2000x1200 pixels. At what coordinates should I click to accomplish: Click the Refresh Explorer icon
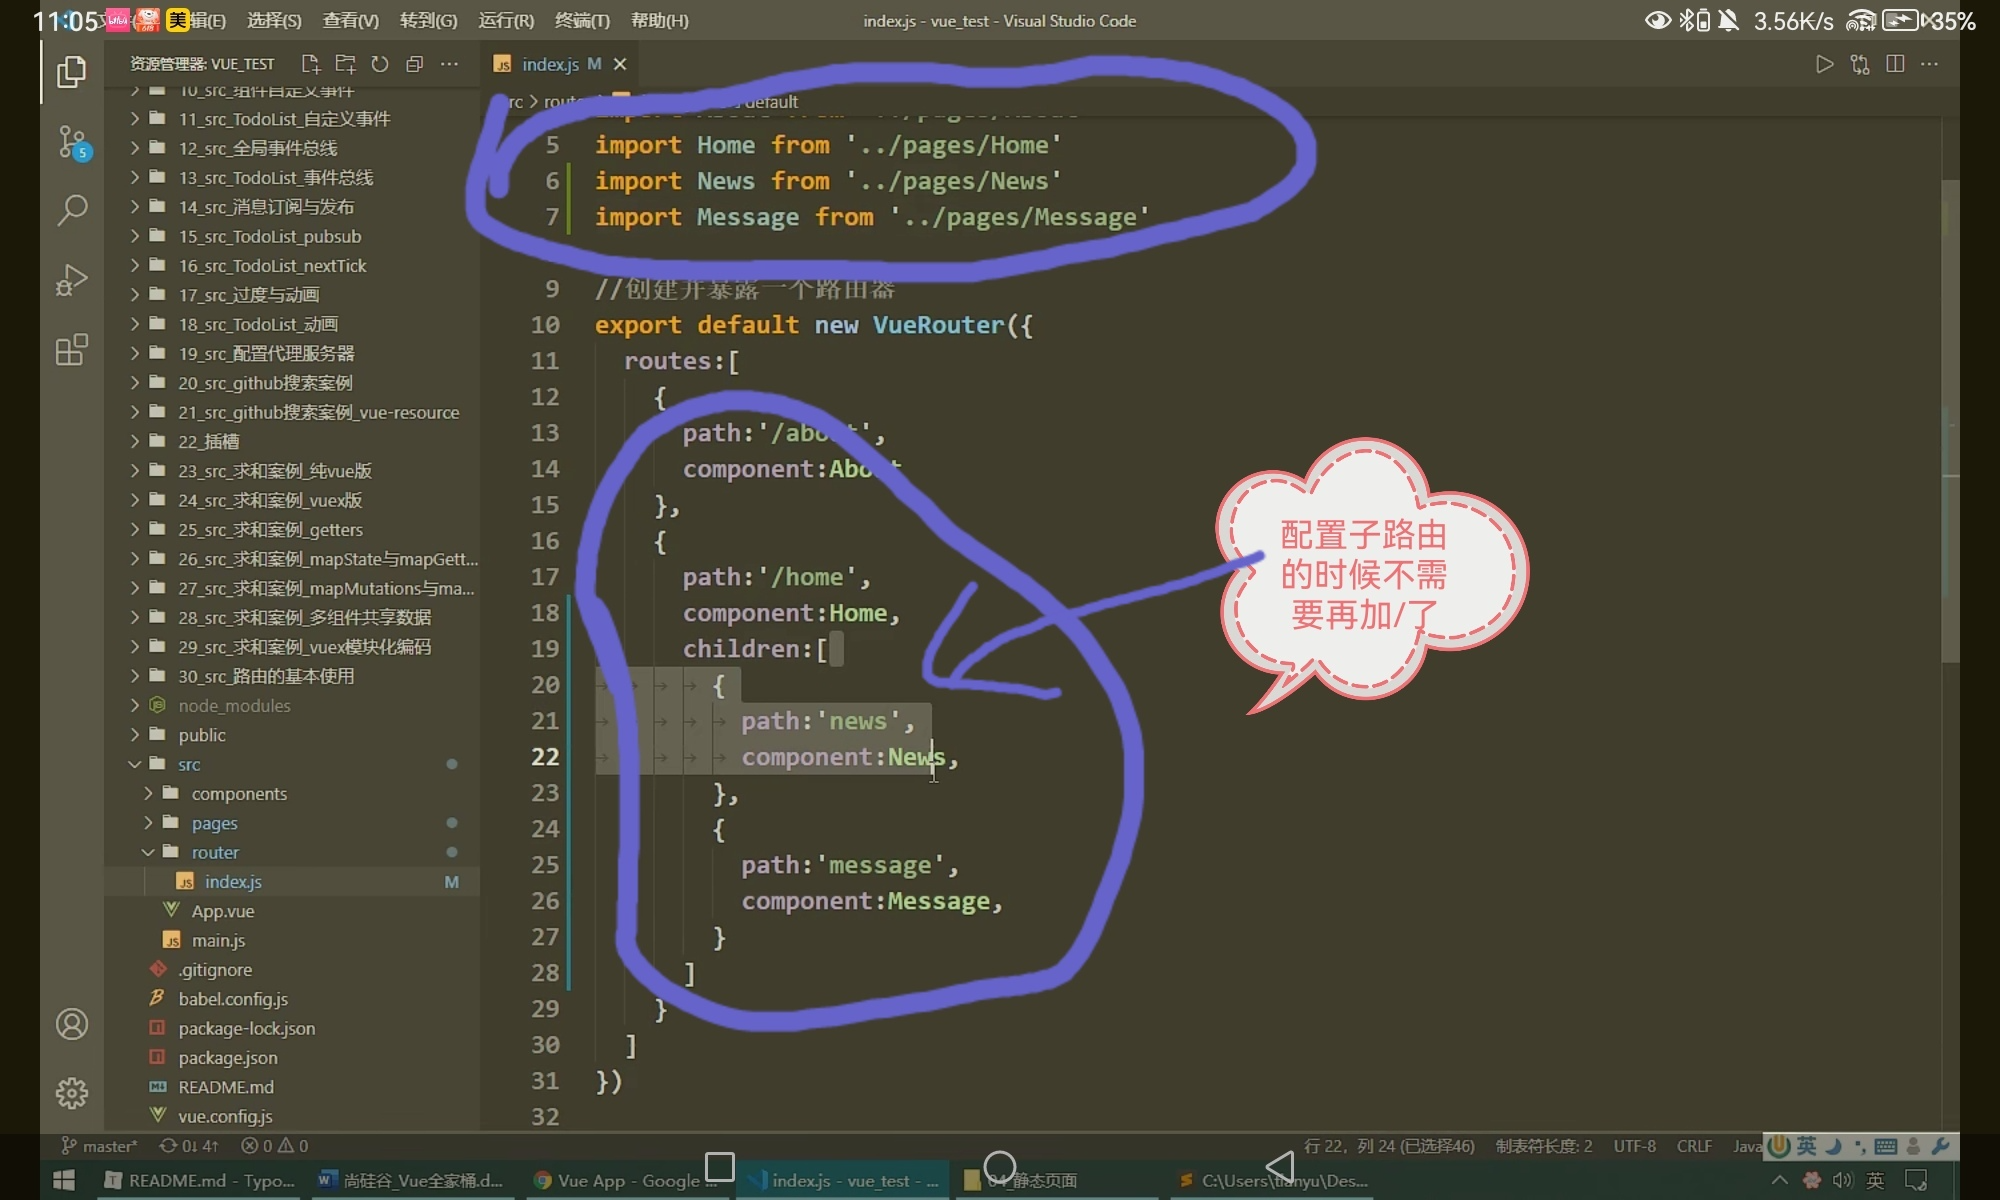(380, 64)
